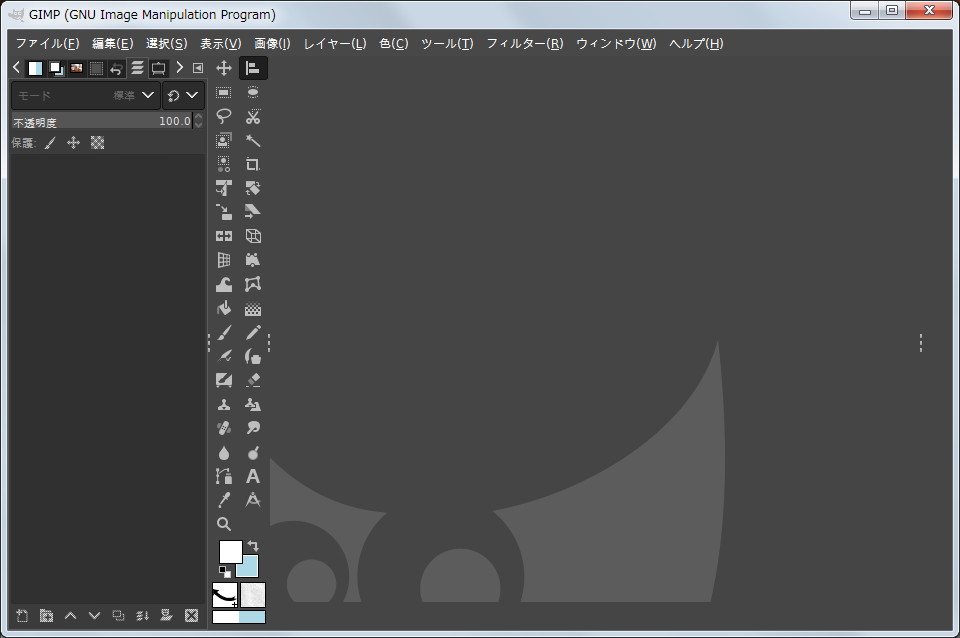Open the mode group switcher dropdown
Screen dimensions: 960x638
click(x=183, y=96)
